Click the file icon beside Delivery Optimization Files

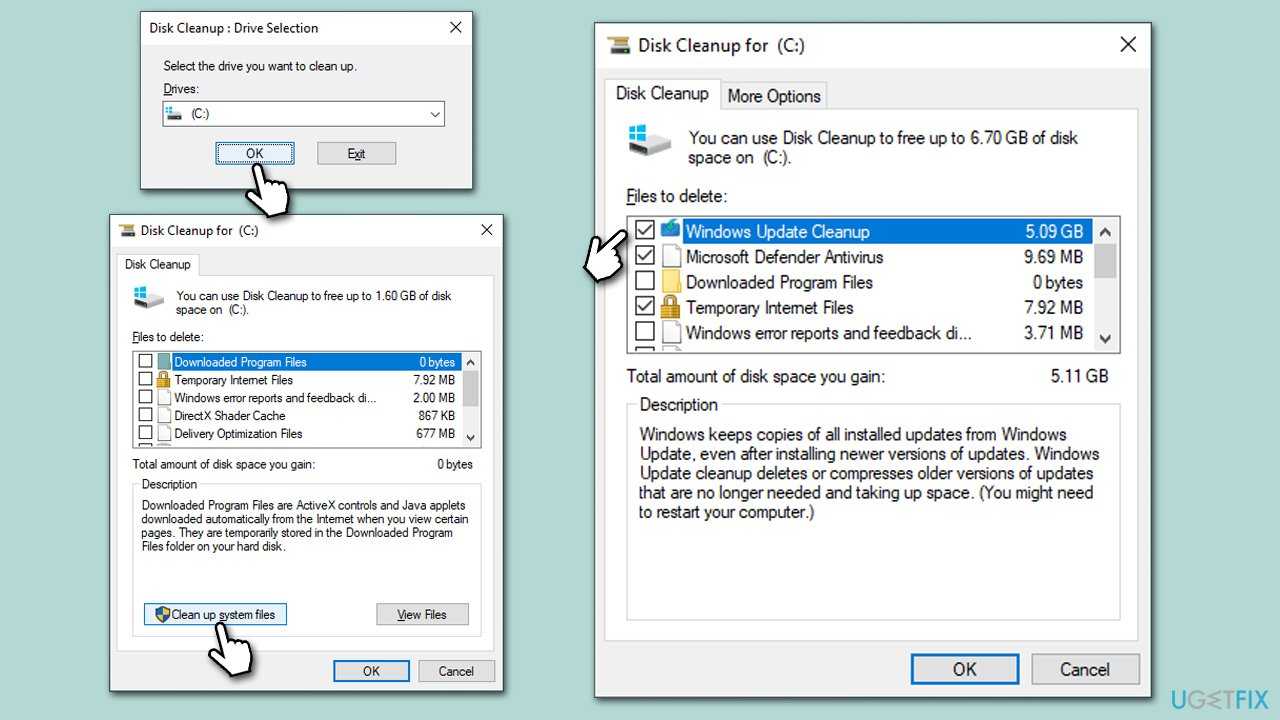[164, 434]
